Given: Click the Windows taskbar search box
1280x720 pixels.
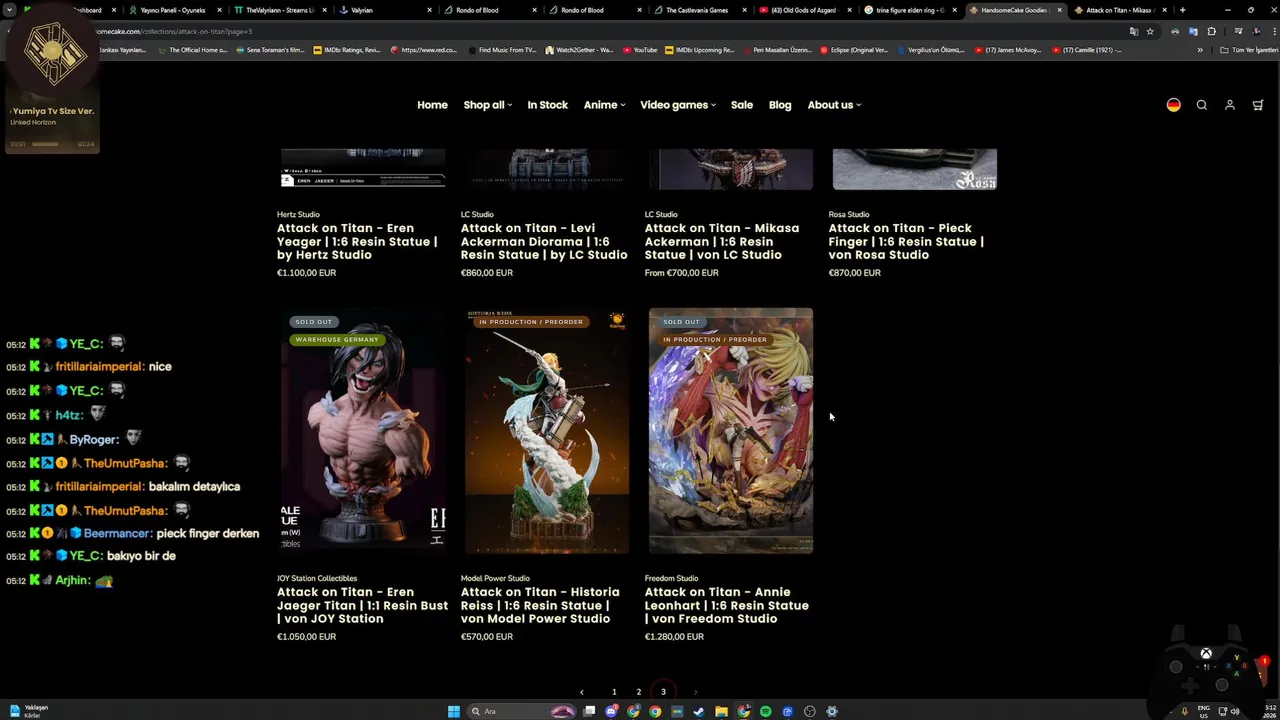Looking at the screenshot, I should pos(521,711).
